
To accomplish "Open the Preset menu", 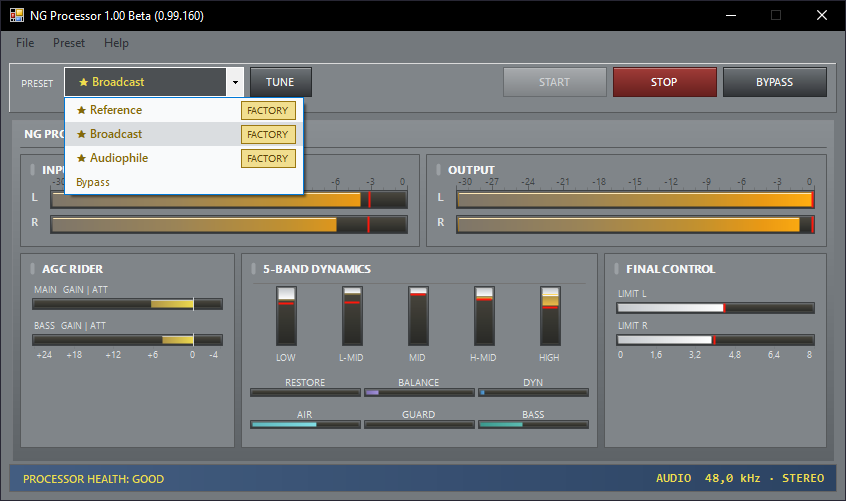I will (x=69, y=43).
